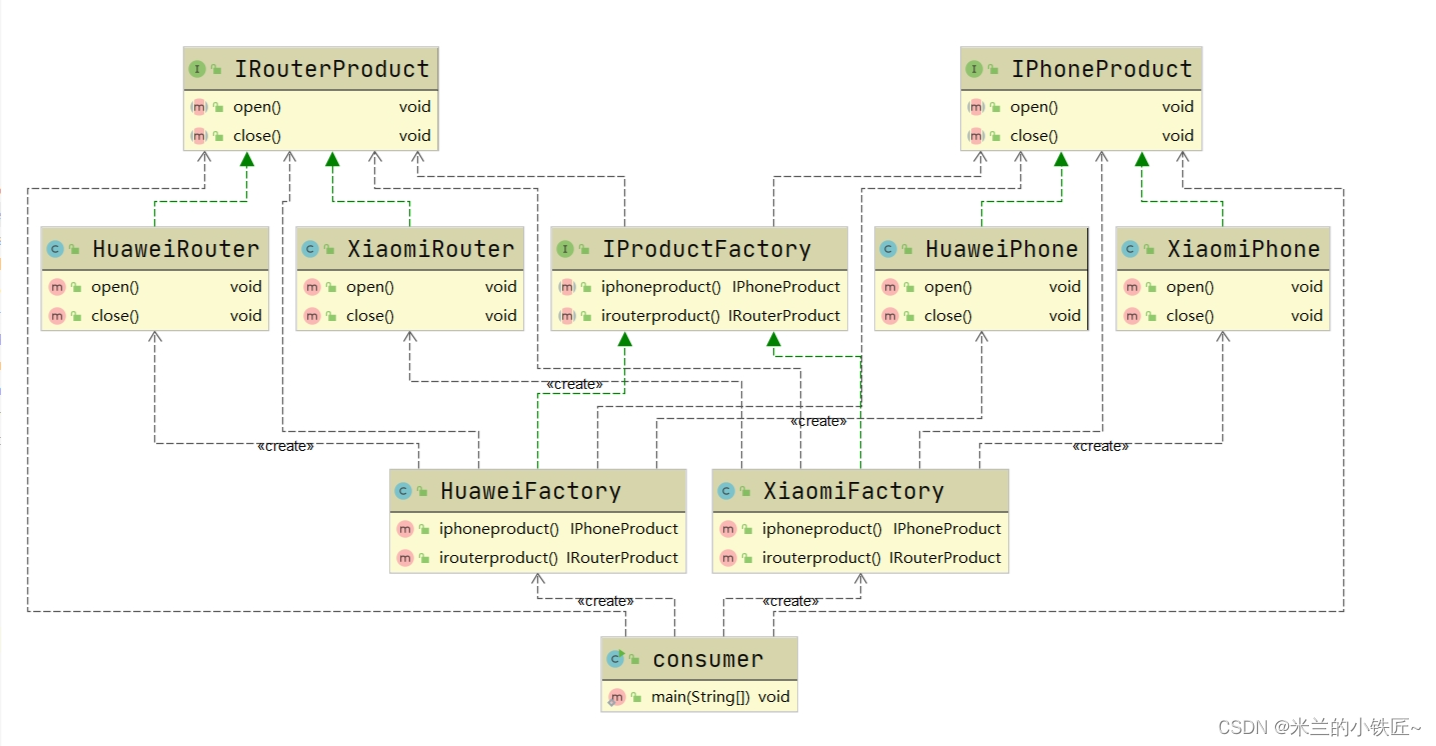Click method icon beside XiaomiFactory irouterproduct()
The image size is (1436, 746).
pos(728,558)
